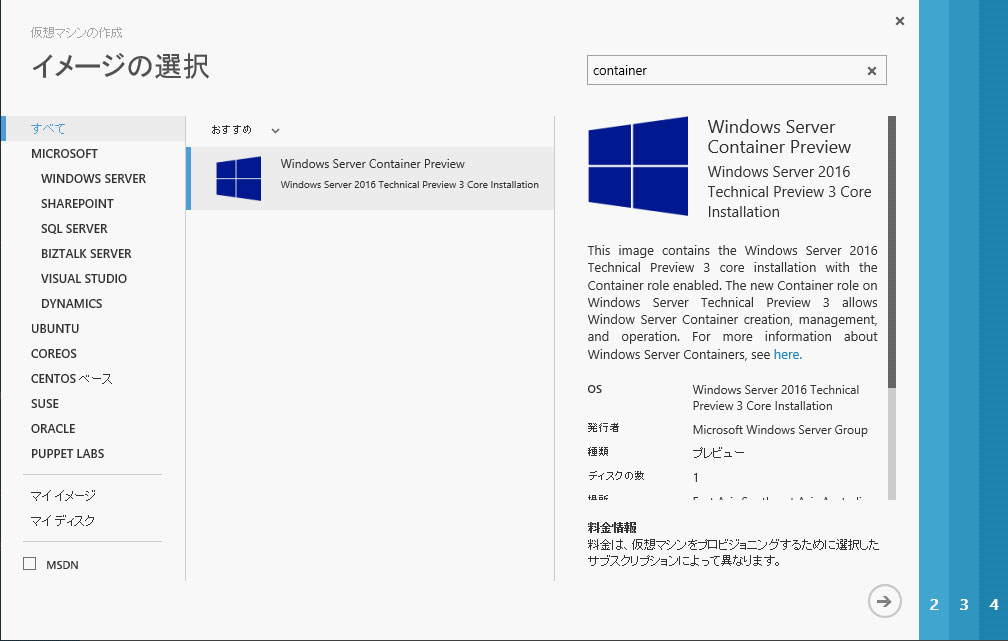Viewport: 1008px width, 641px height.
Task: Click the Microsoft Windows Server Group publisher value
Action: (x=780, y=429)
